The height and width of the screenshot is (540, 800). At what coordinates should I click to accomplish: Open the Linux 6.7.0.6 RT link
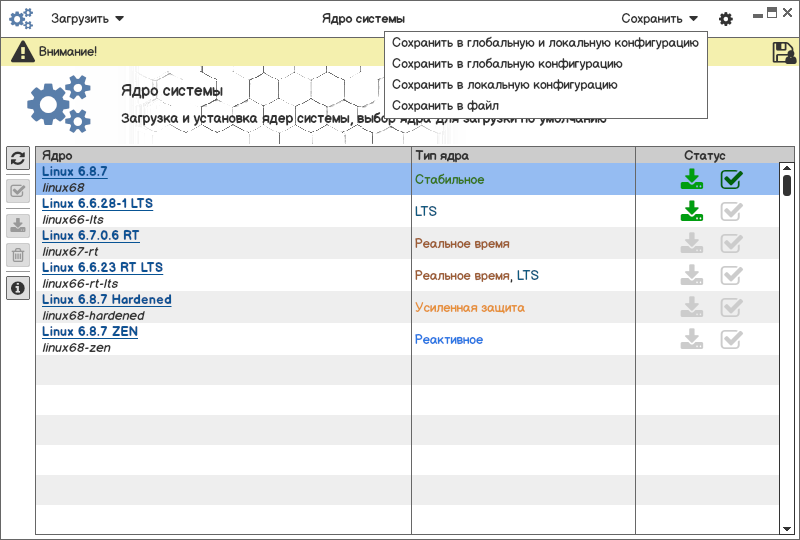pyautogui.click(x=90, y=236)
